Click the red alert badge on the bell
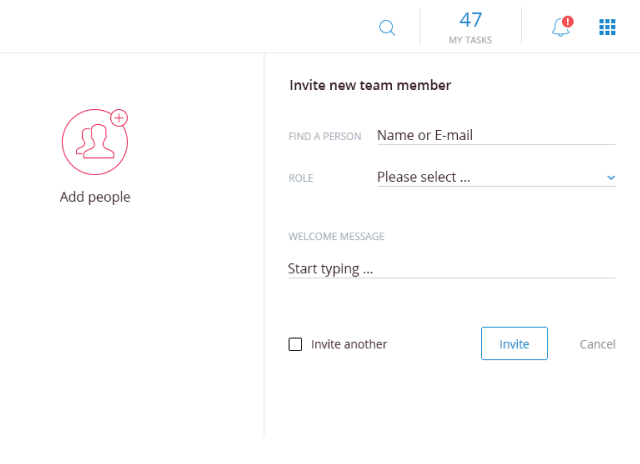Viewport: 640px width, 464px height. [x=568, y=21]
